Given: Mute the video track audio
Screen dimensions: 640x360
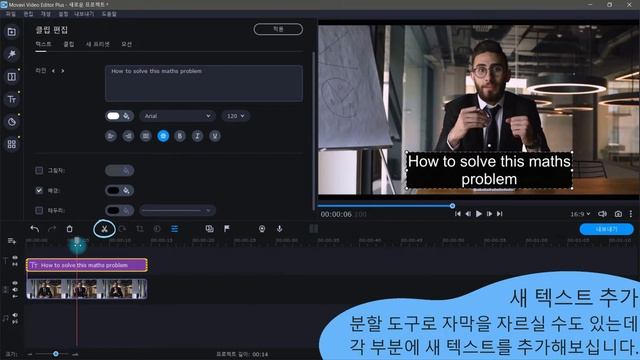Looking at the screenshot, I should tap(15, 289).
